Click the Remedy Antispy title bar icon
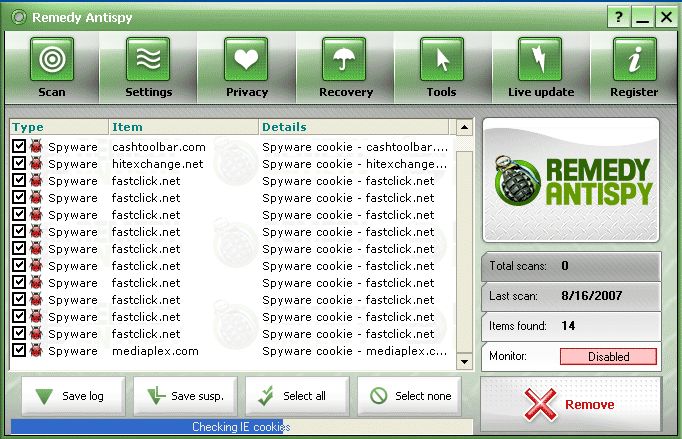 18,17
